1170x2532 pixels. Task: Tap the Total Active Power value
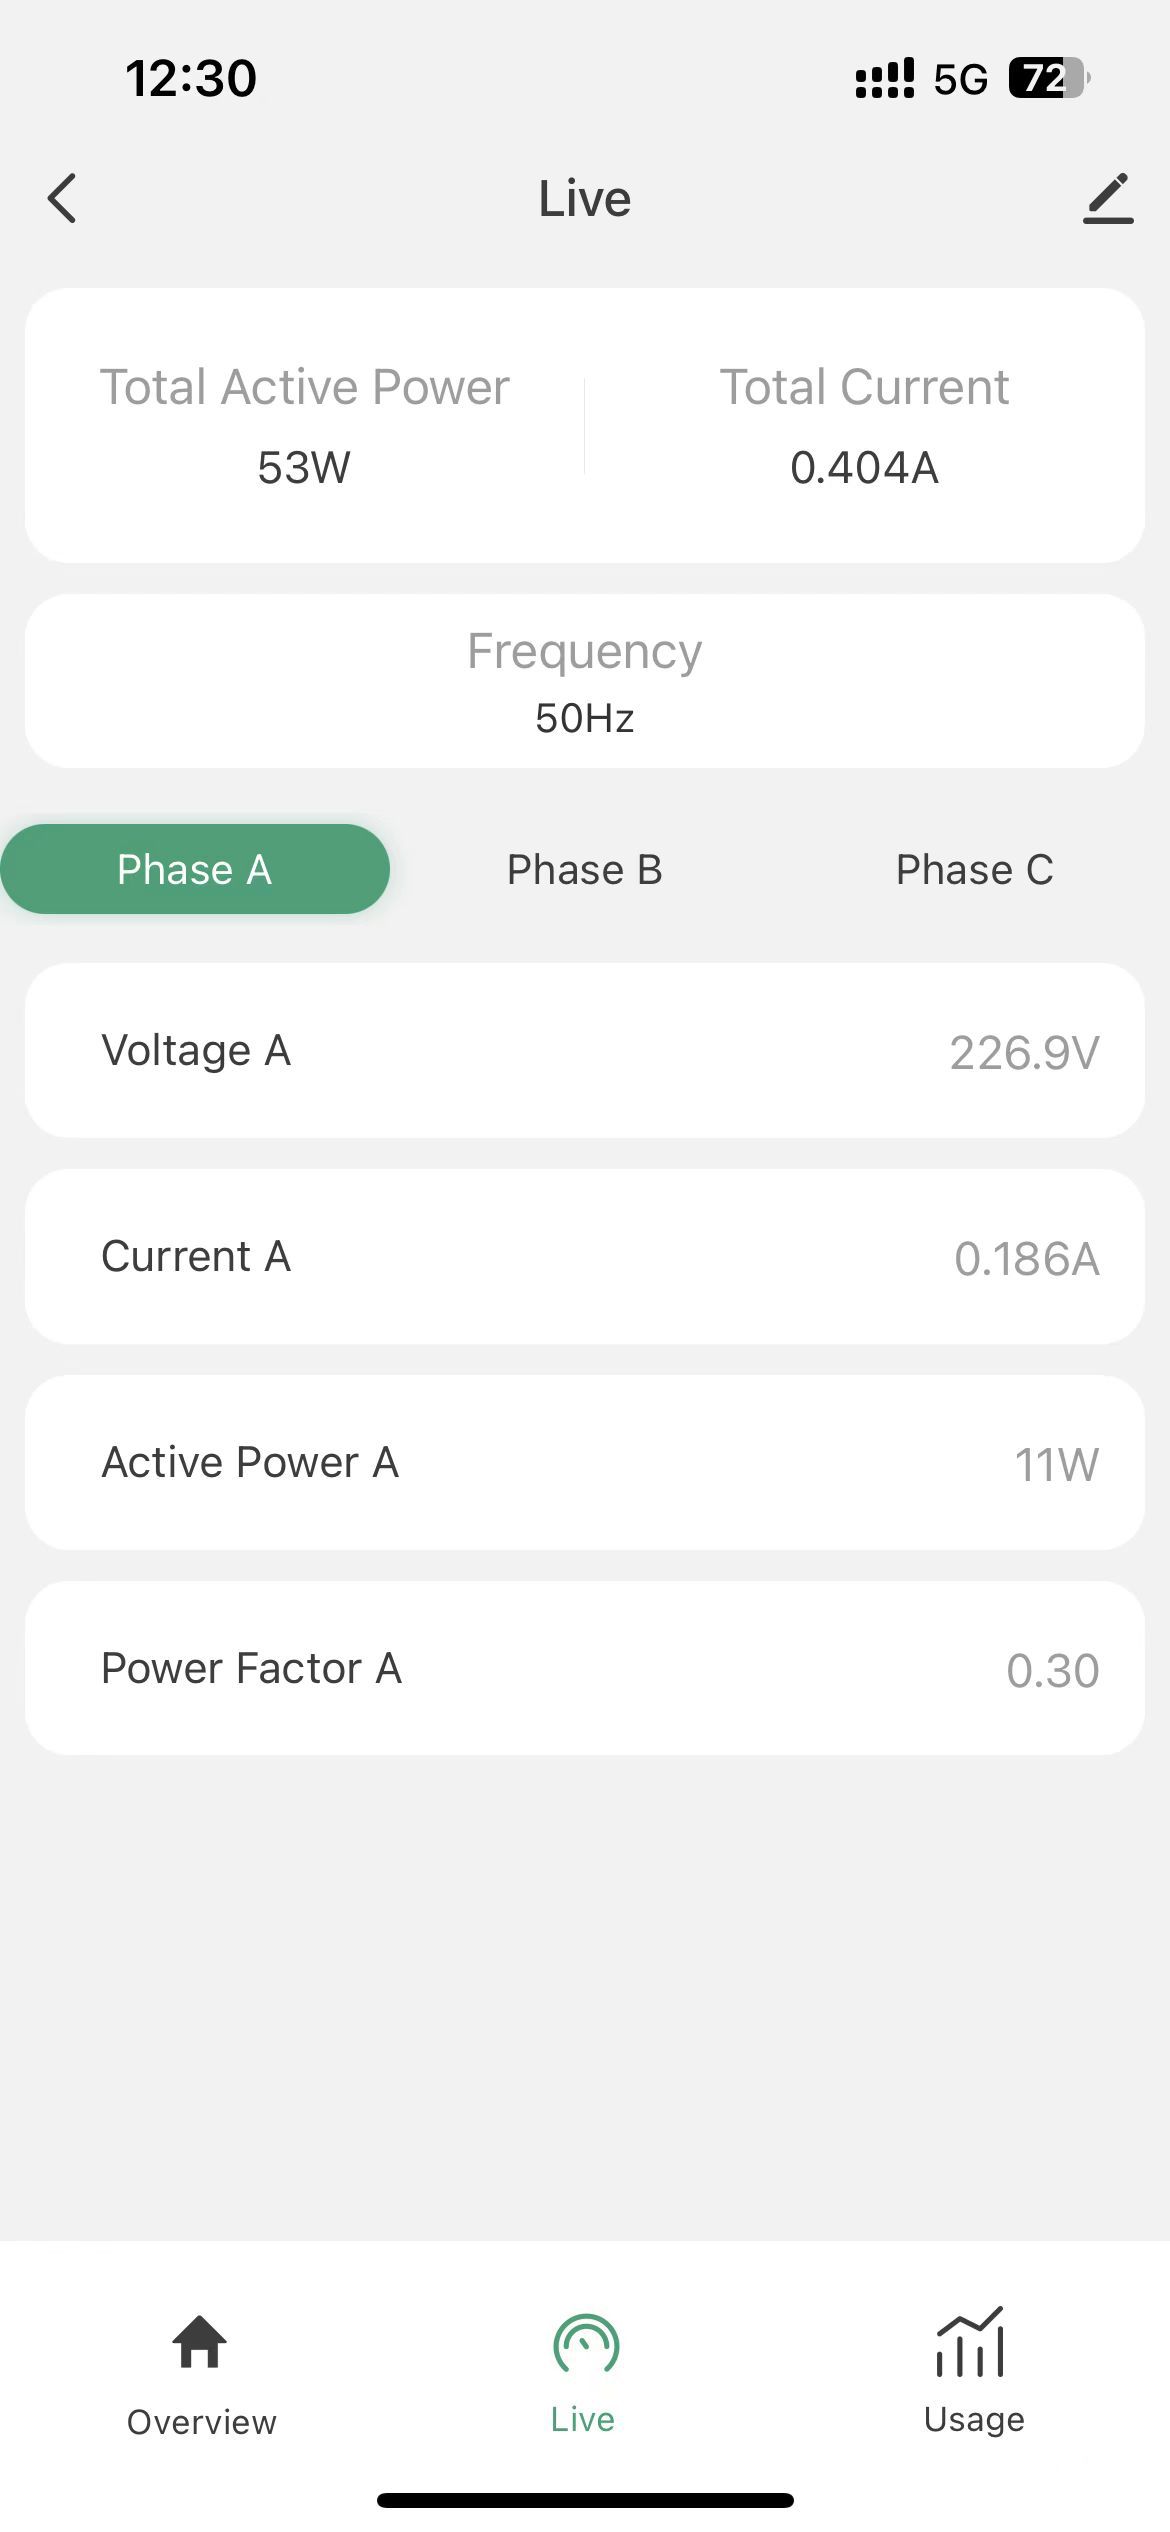tap(304, 467)
